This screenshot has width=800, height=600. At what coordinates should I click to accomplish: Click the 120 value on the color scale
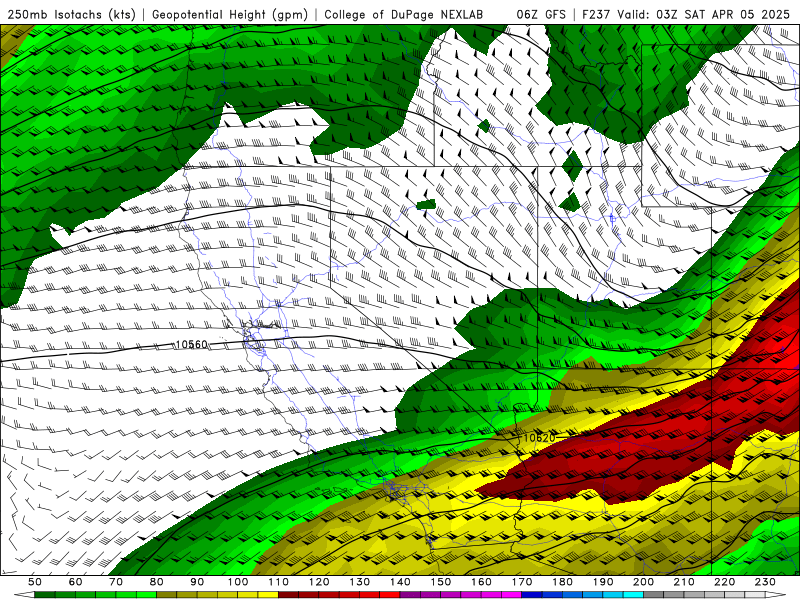tap(319, 582)
